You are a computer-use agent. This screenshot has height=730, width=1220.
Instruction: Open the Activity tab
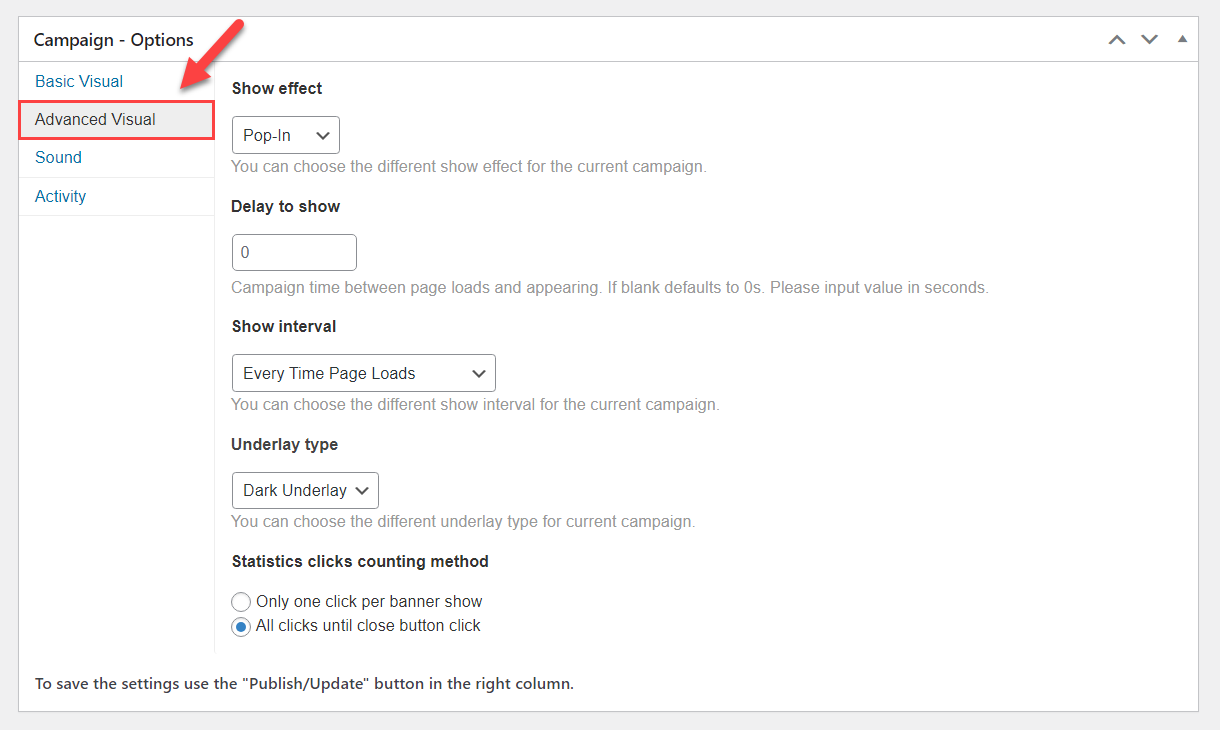(60, 196)
